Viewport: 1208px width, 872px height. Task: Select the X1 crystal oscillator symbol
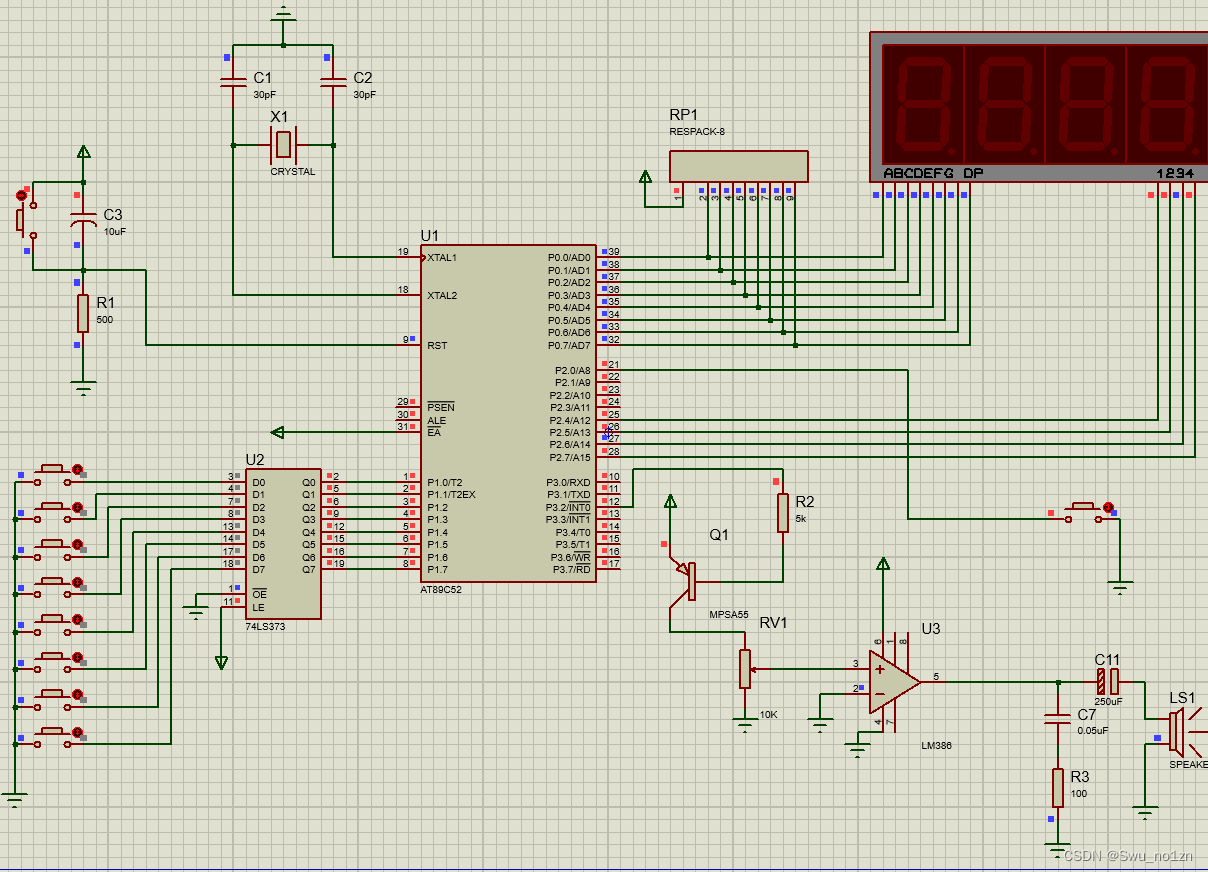(284, 146)
